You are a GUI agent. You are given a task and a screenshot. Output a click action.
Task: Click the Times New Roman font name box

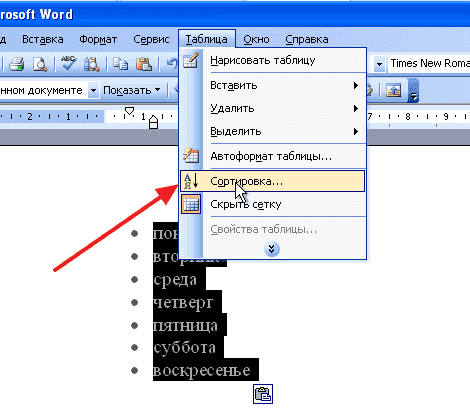[x=429, y=63]
